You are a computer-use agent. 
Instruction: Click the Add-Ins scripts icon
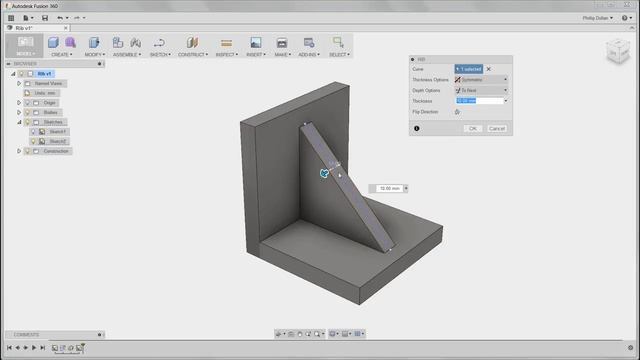coord(309,42)
